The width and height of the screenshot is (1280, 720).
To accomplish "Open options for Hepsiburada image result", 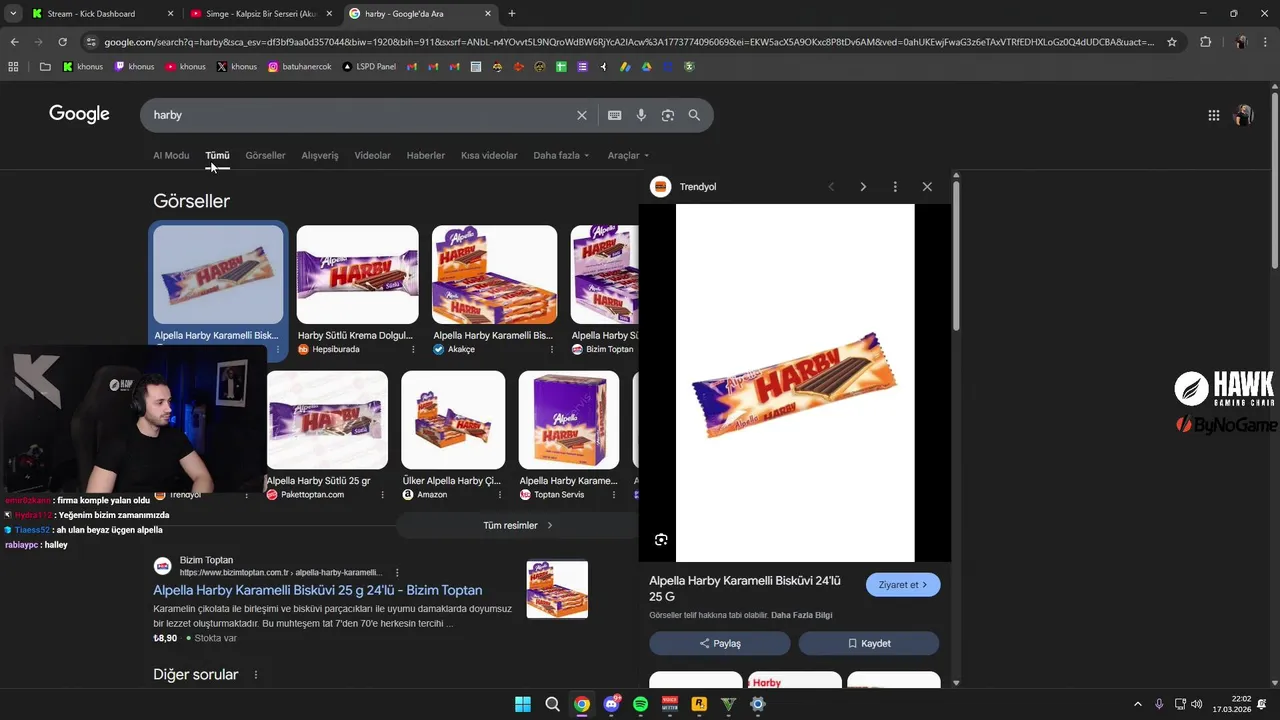I will pyautogui.click(x=413, y=350).
